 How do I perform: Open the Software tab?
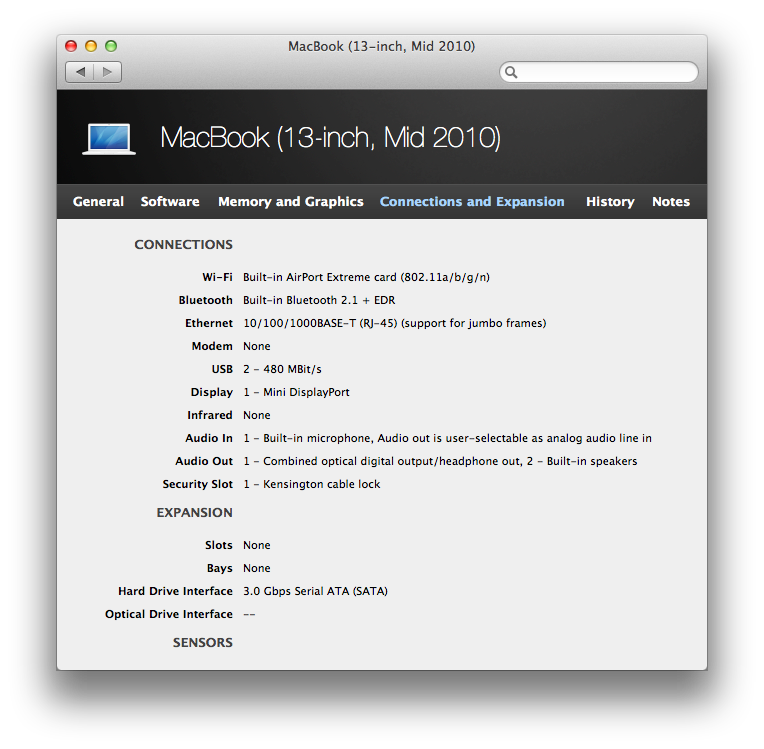tap(170, 201)
